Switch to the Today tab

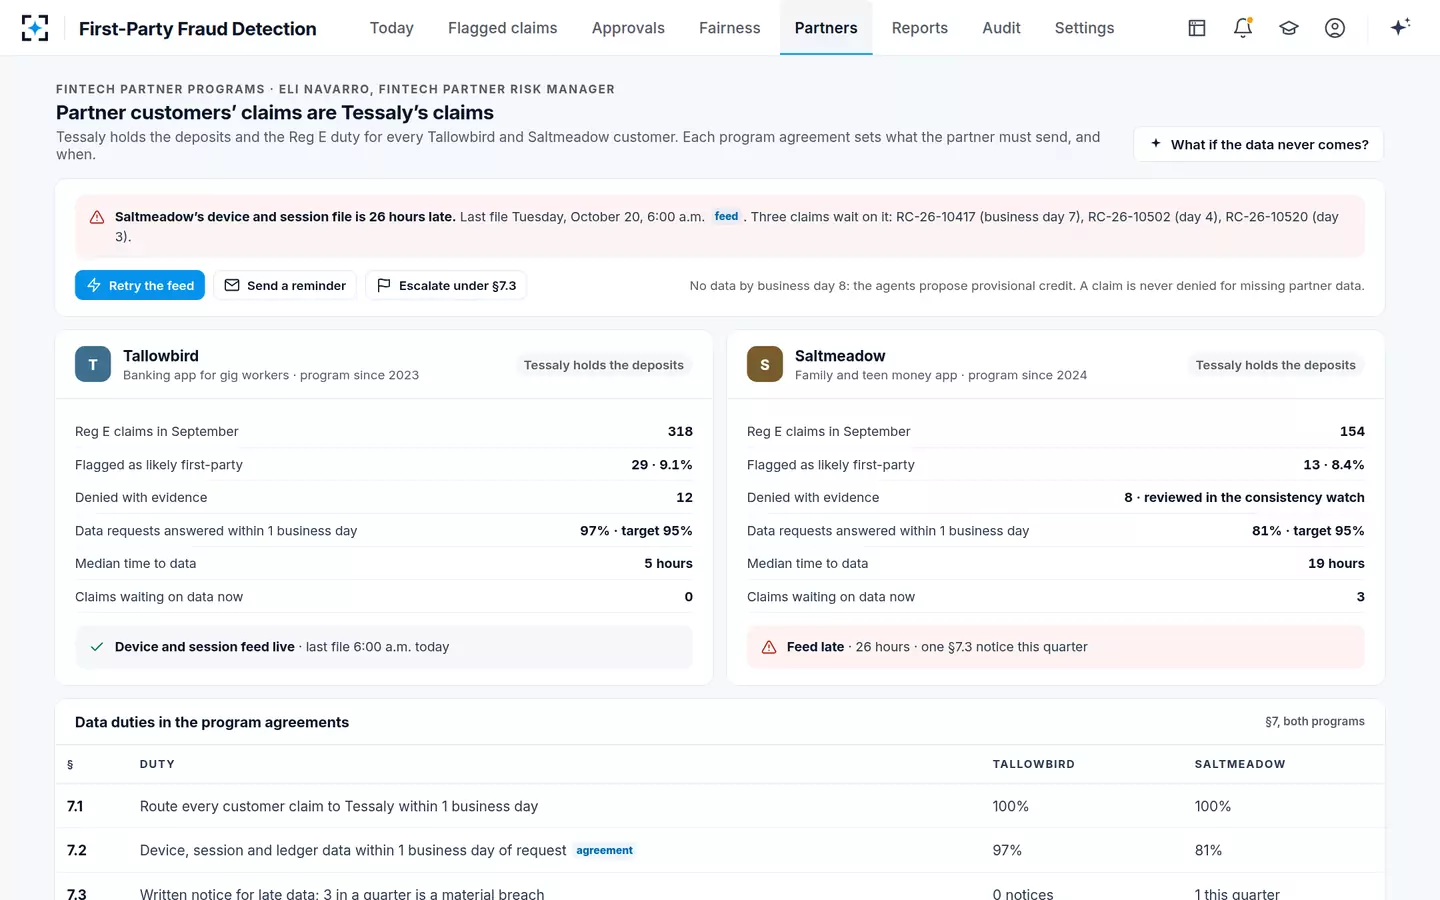[x=392, y=28]
